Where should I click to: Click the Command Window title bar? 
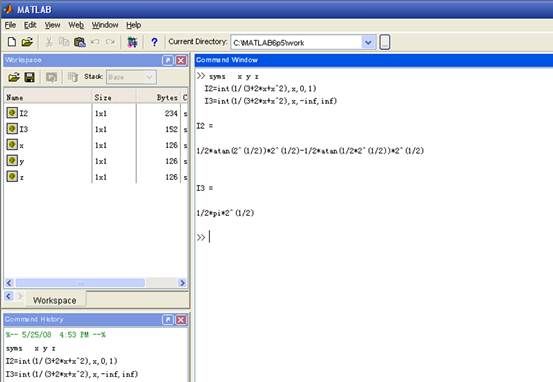[x=374, y=60]
